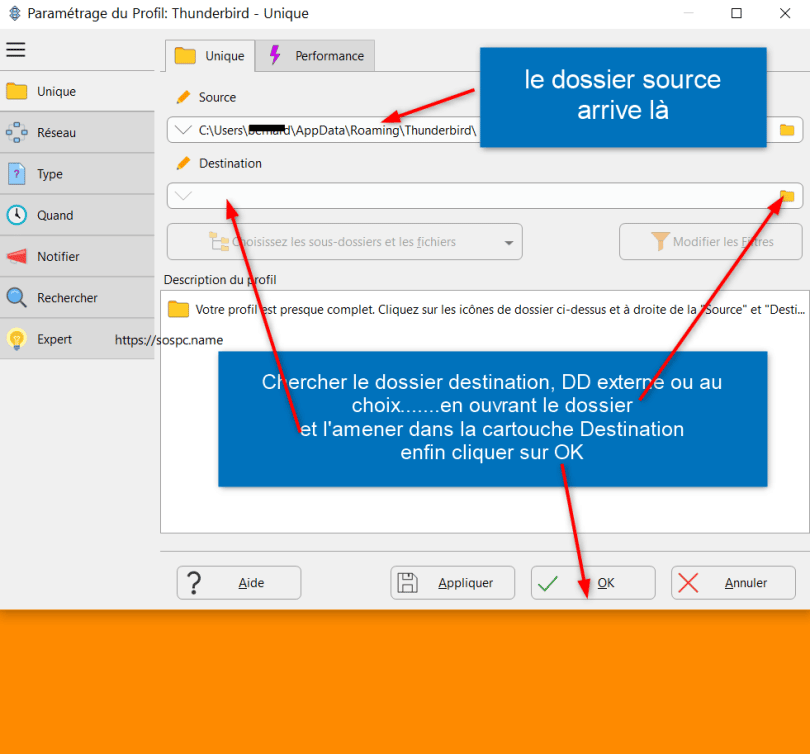
Task: Maximize the Paramétrage du Profil window
Action: coord(737,13)
